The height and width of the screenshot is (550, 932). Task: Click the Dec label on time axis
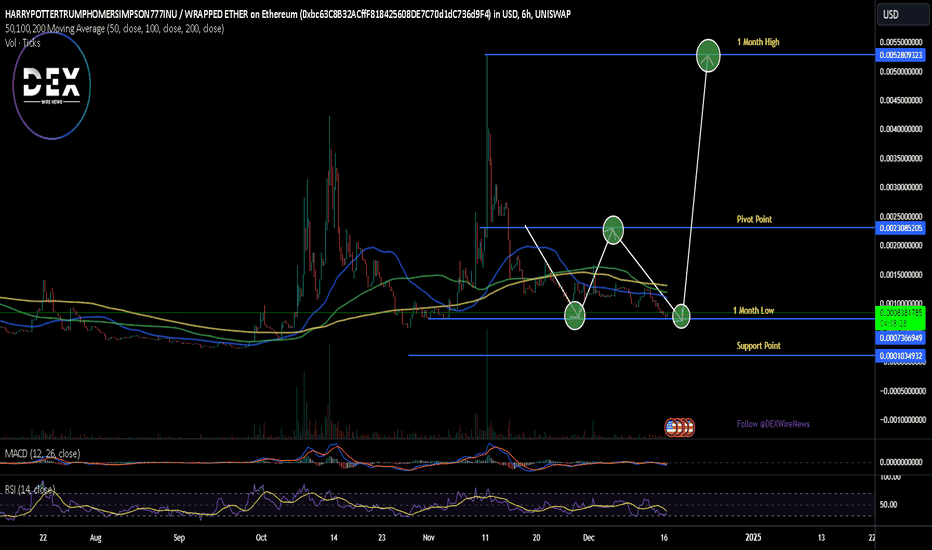pos(588,538)
